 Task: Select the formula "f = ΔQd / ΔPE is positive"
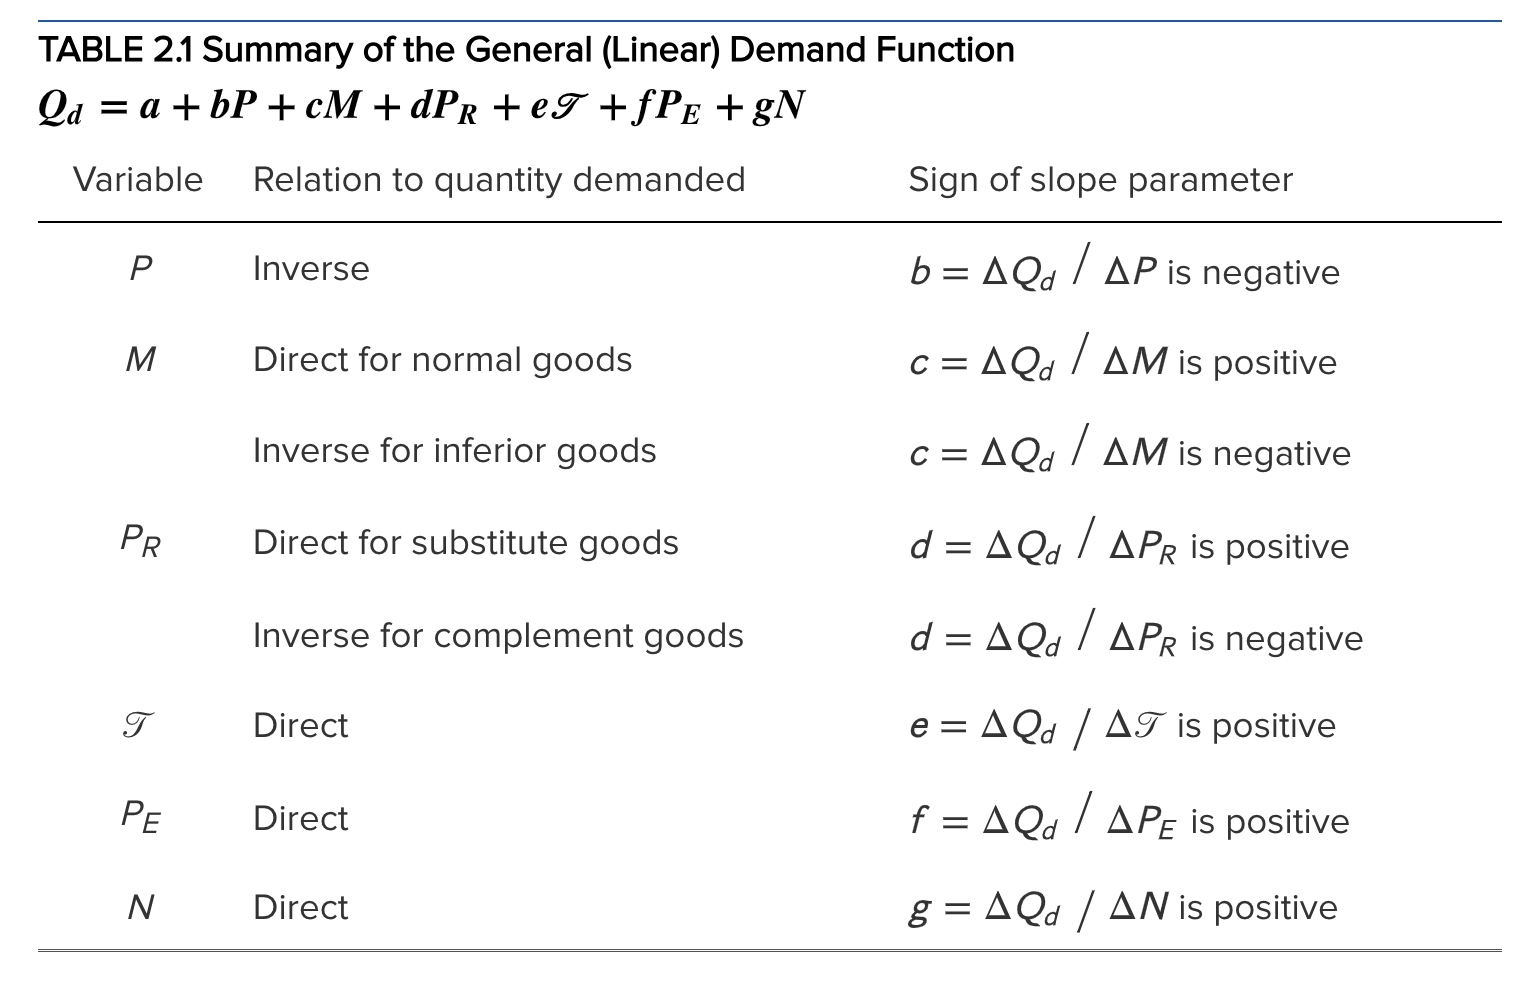pyautogui.click(x=1129, y=821)
